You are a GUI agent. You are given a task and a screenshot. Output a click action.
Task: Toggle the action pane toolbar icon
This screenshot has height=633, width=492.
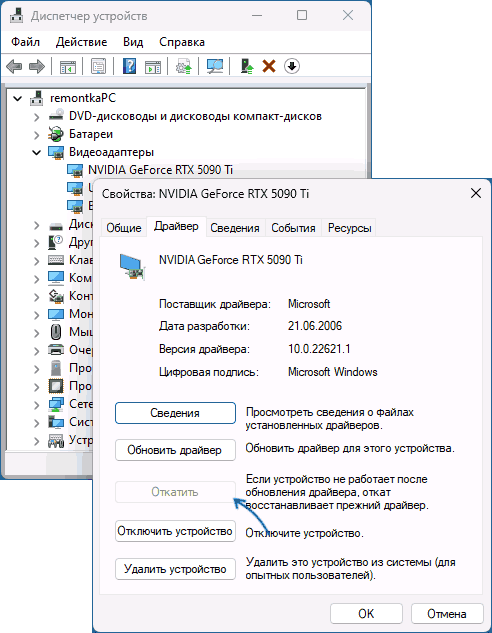tap(153, 66)
